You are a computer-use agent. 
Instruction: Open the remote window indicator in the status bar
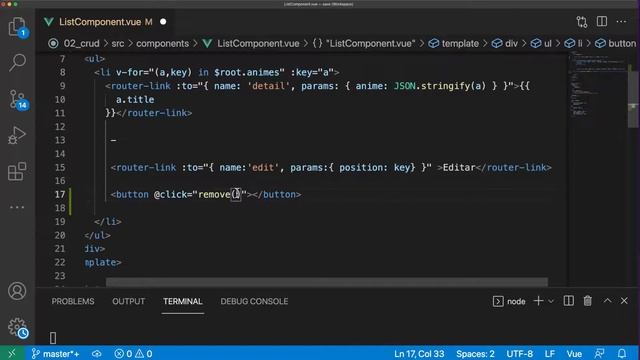12,353
